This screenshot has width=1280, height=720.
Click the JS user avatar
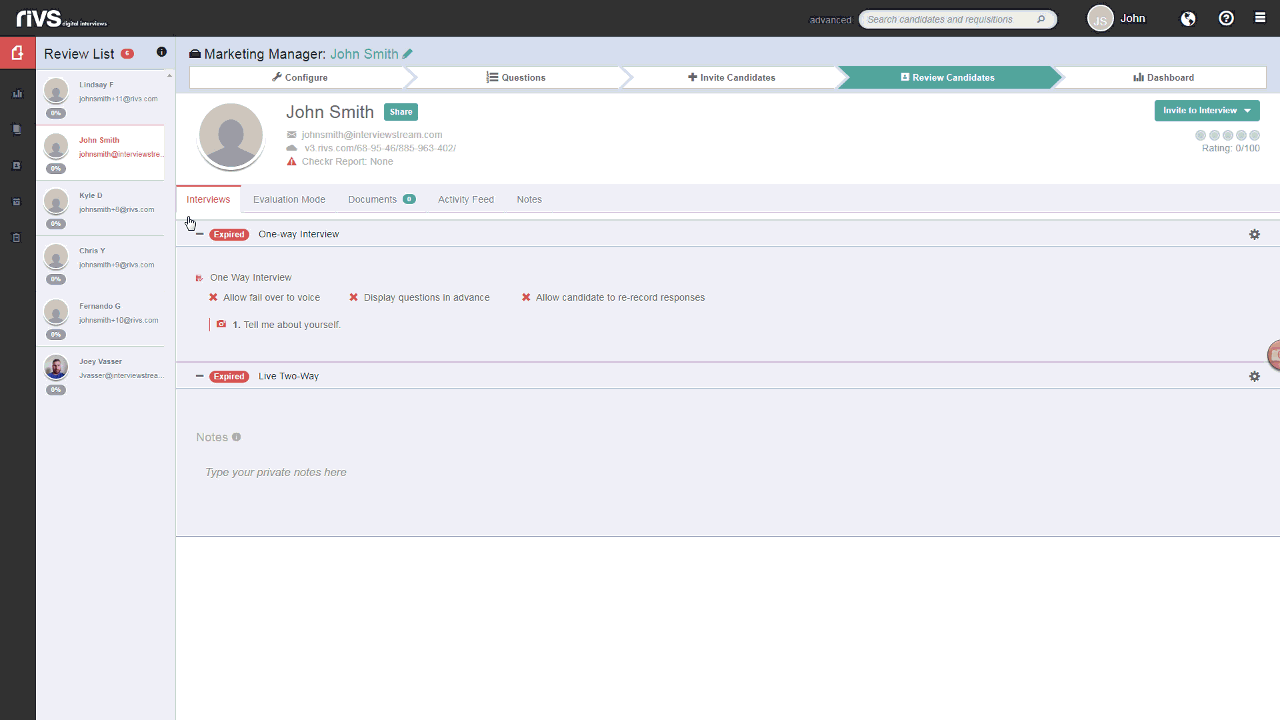pyautogui.click(x=1100, y=18)
